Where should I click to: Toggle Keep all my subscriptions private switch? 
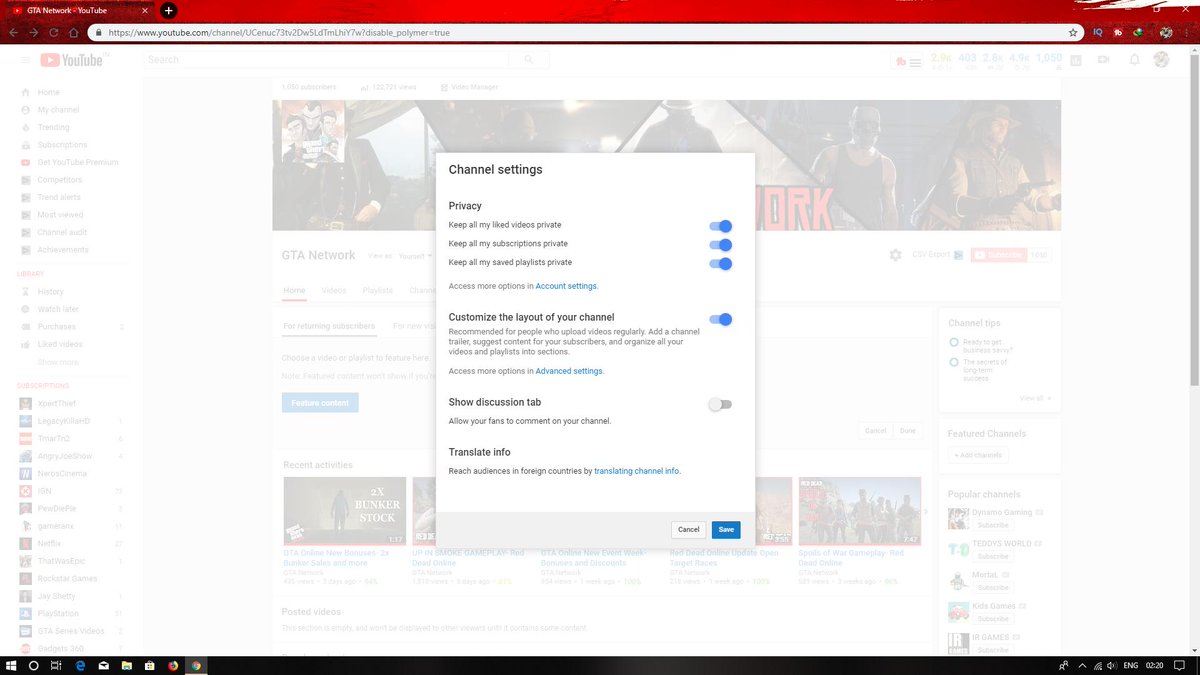point(721,244)
